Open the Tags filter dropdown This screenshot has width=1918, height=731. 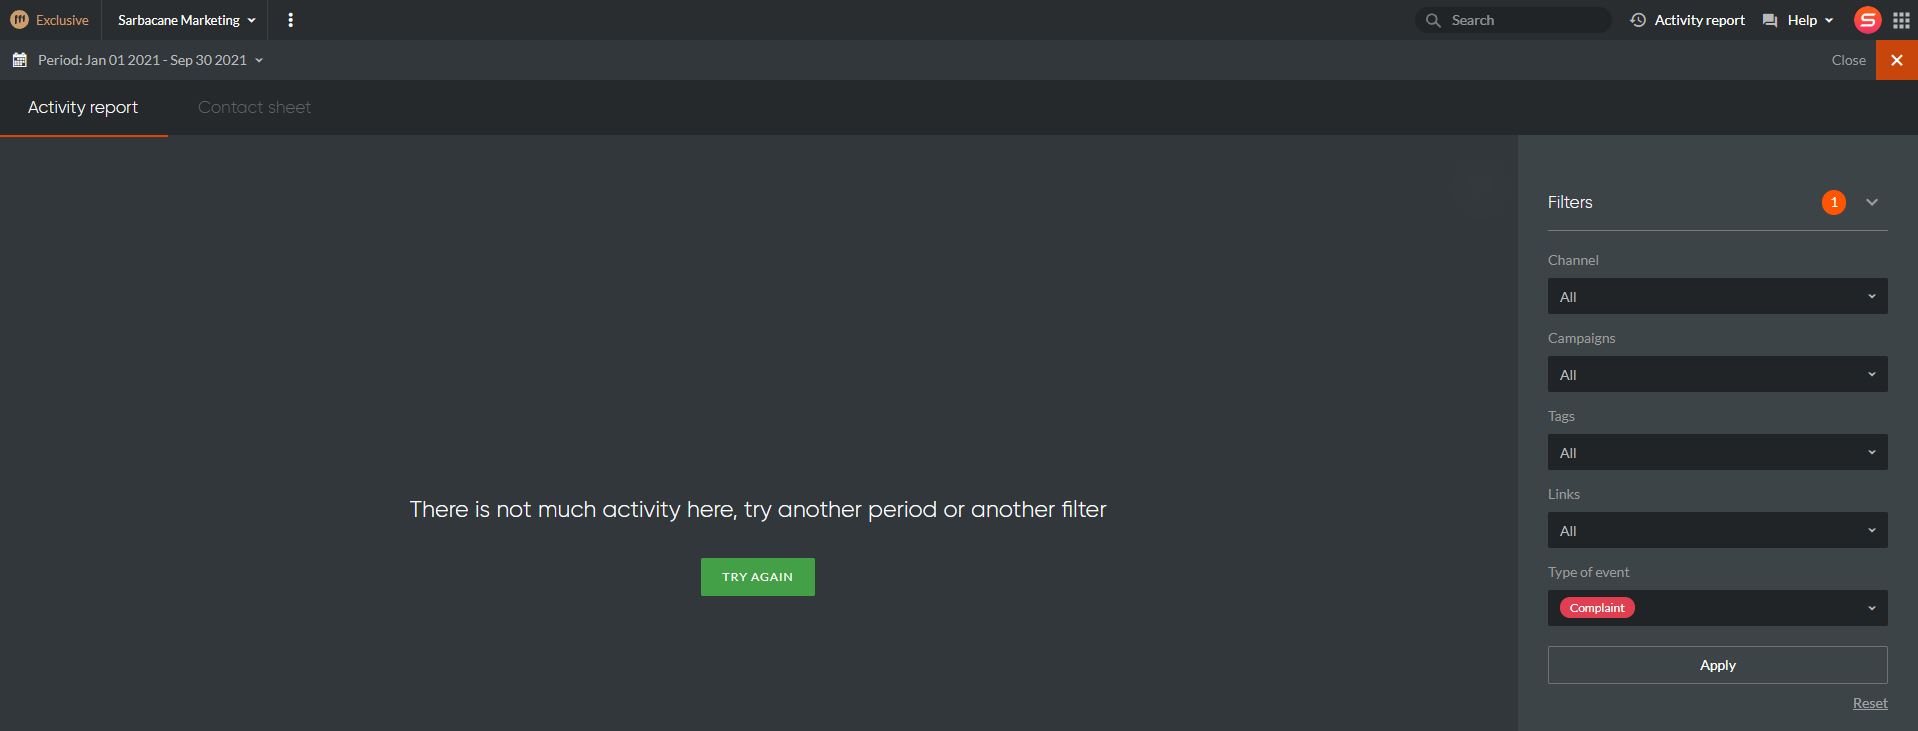pyautogui.click(x=1717, y=452)
